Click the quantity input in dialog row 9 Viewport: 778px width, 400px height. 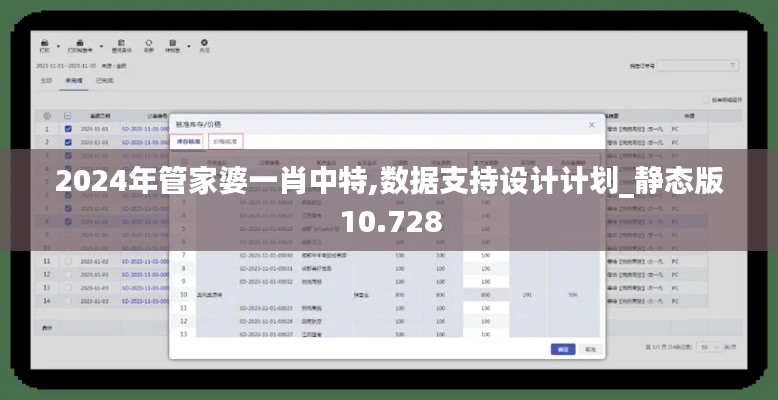486,282
